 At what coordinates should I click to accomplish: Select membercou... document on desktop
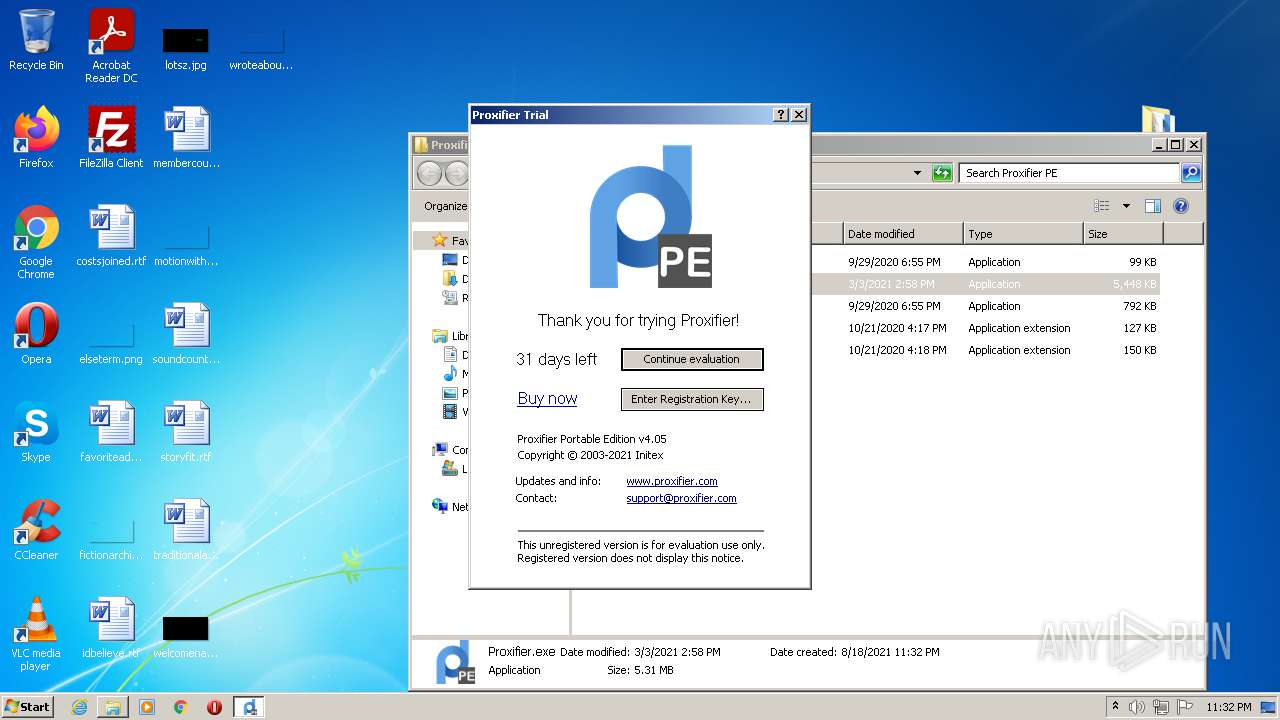[x=186, y=138]
